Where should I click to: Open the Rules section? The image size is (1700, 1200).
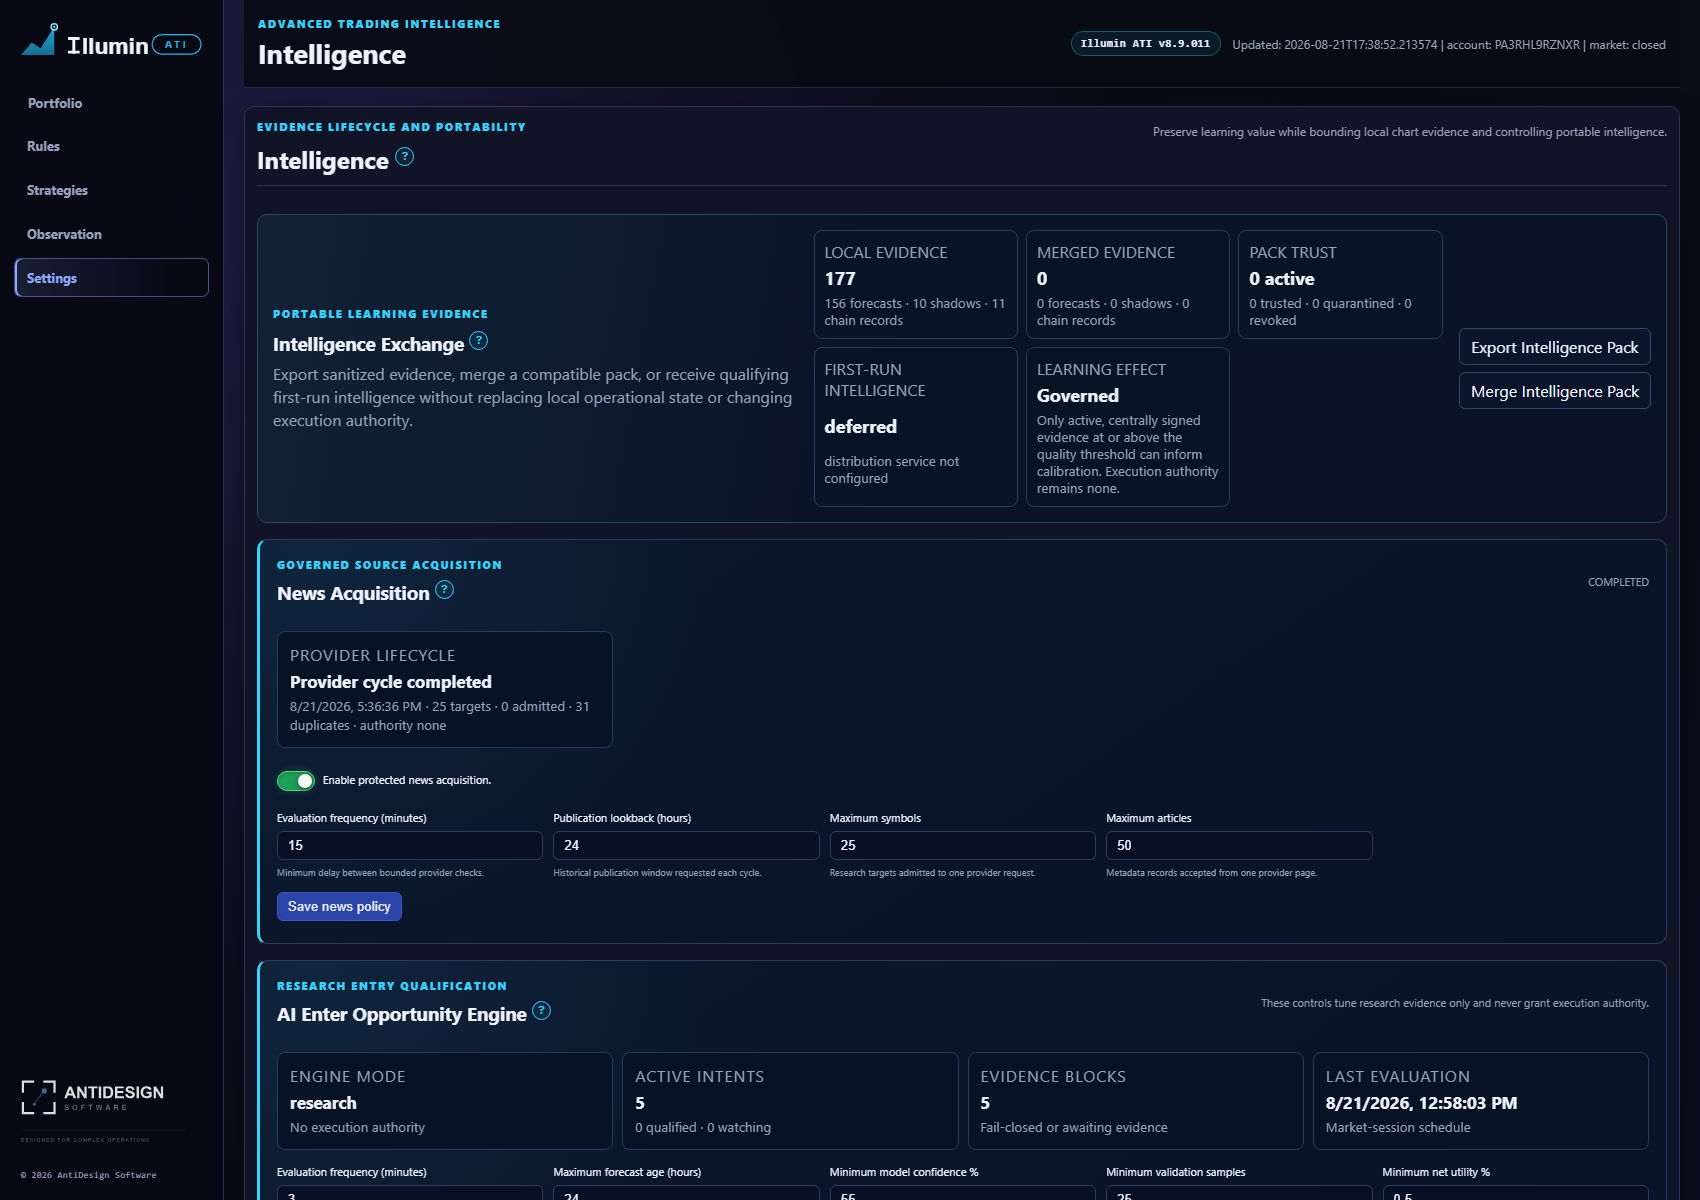44,146
